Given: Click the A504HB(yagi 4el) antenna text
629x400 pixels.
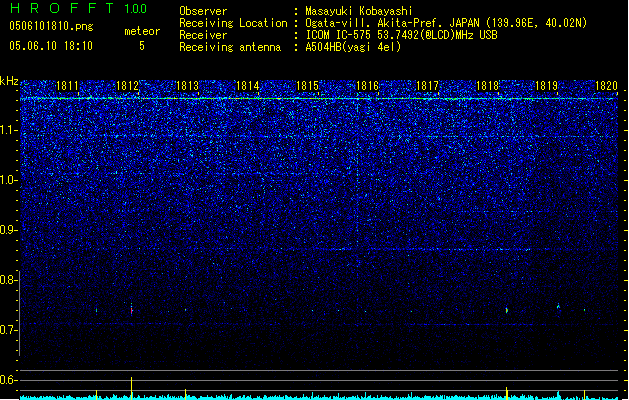Looking at the screenshot, I should (x=353, y=47).
